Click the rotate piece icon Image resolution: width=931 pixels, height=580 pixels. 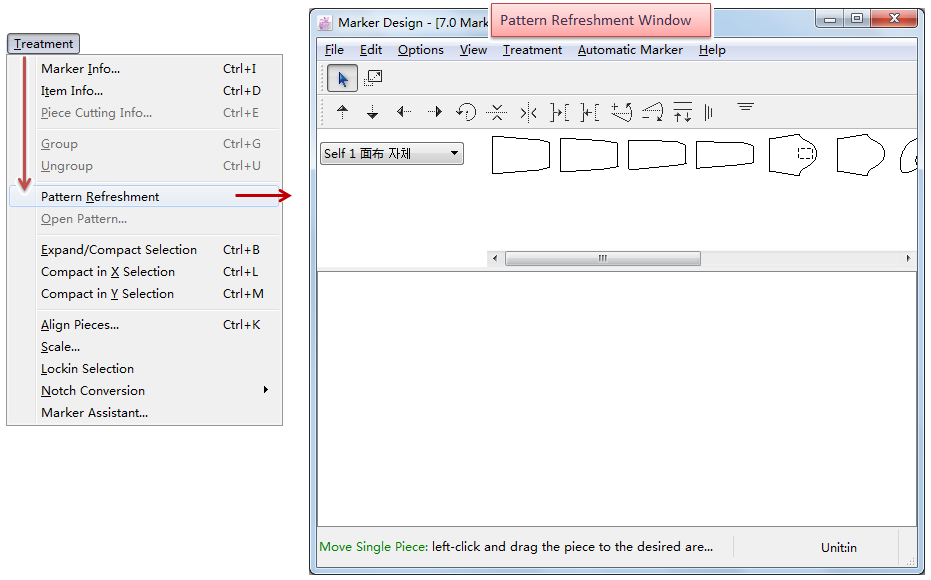point(466,112)
